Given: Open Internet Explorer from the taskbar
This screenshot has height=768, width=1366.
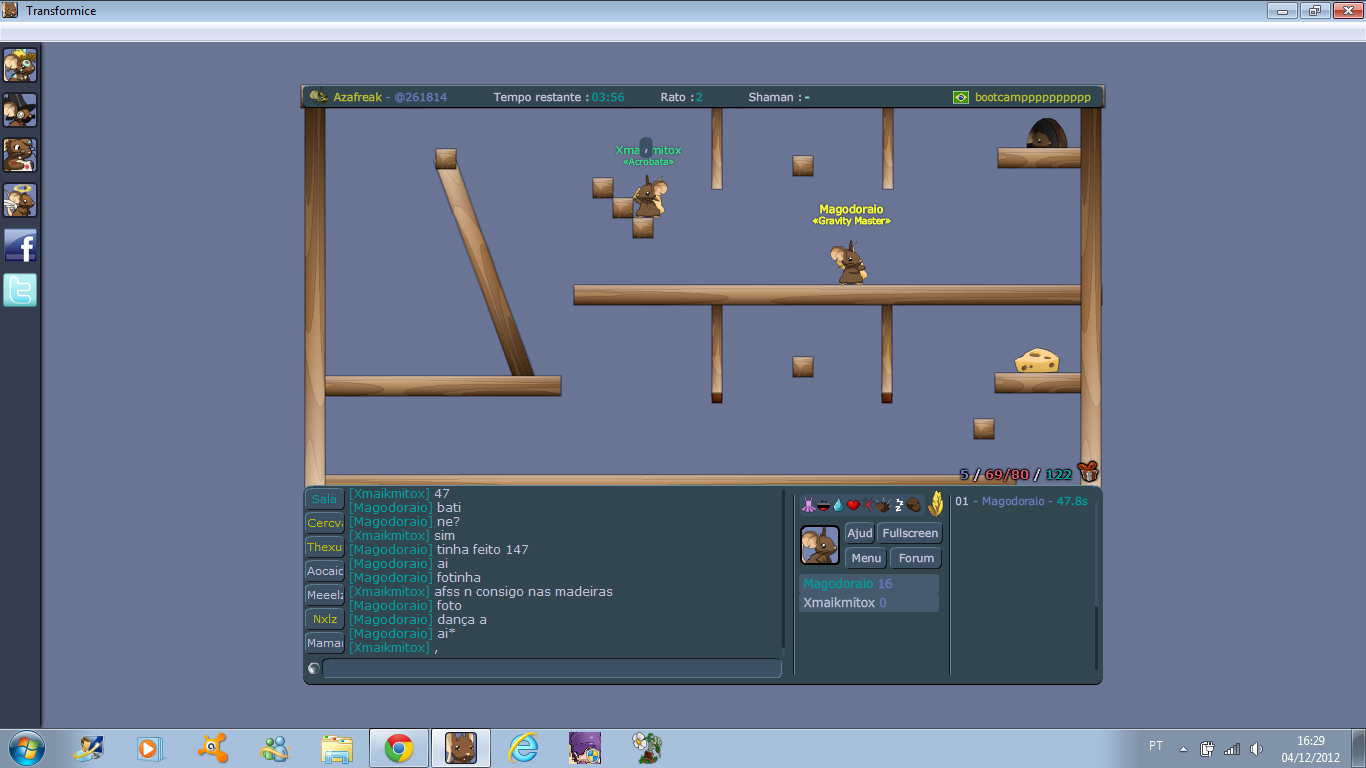Looking at the screenshot, I should click(523, 748).
